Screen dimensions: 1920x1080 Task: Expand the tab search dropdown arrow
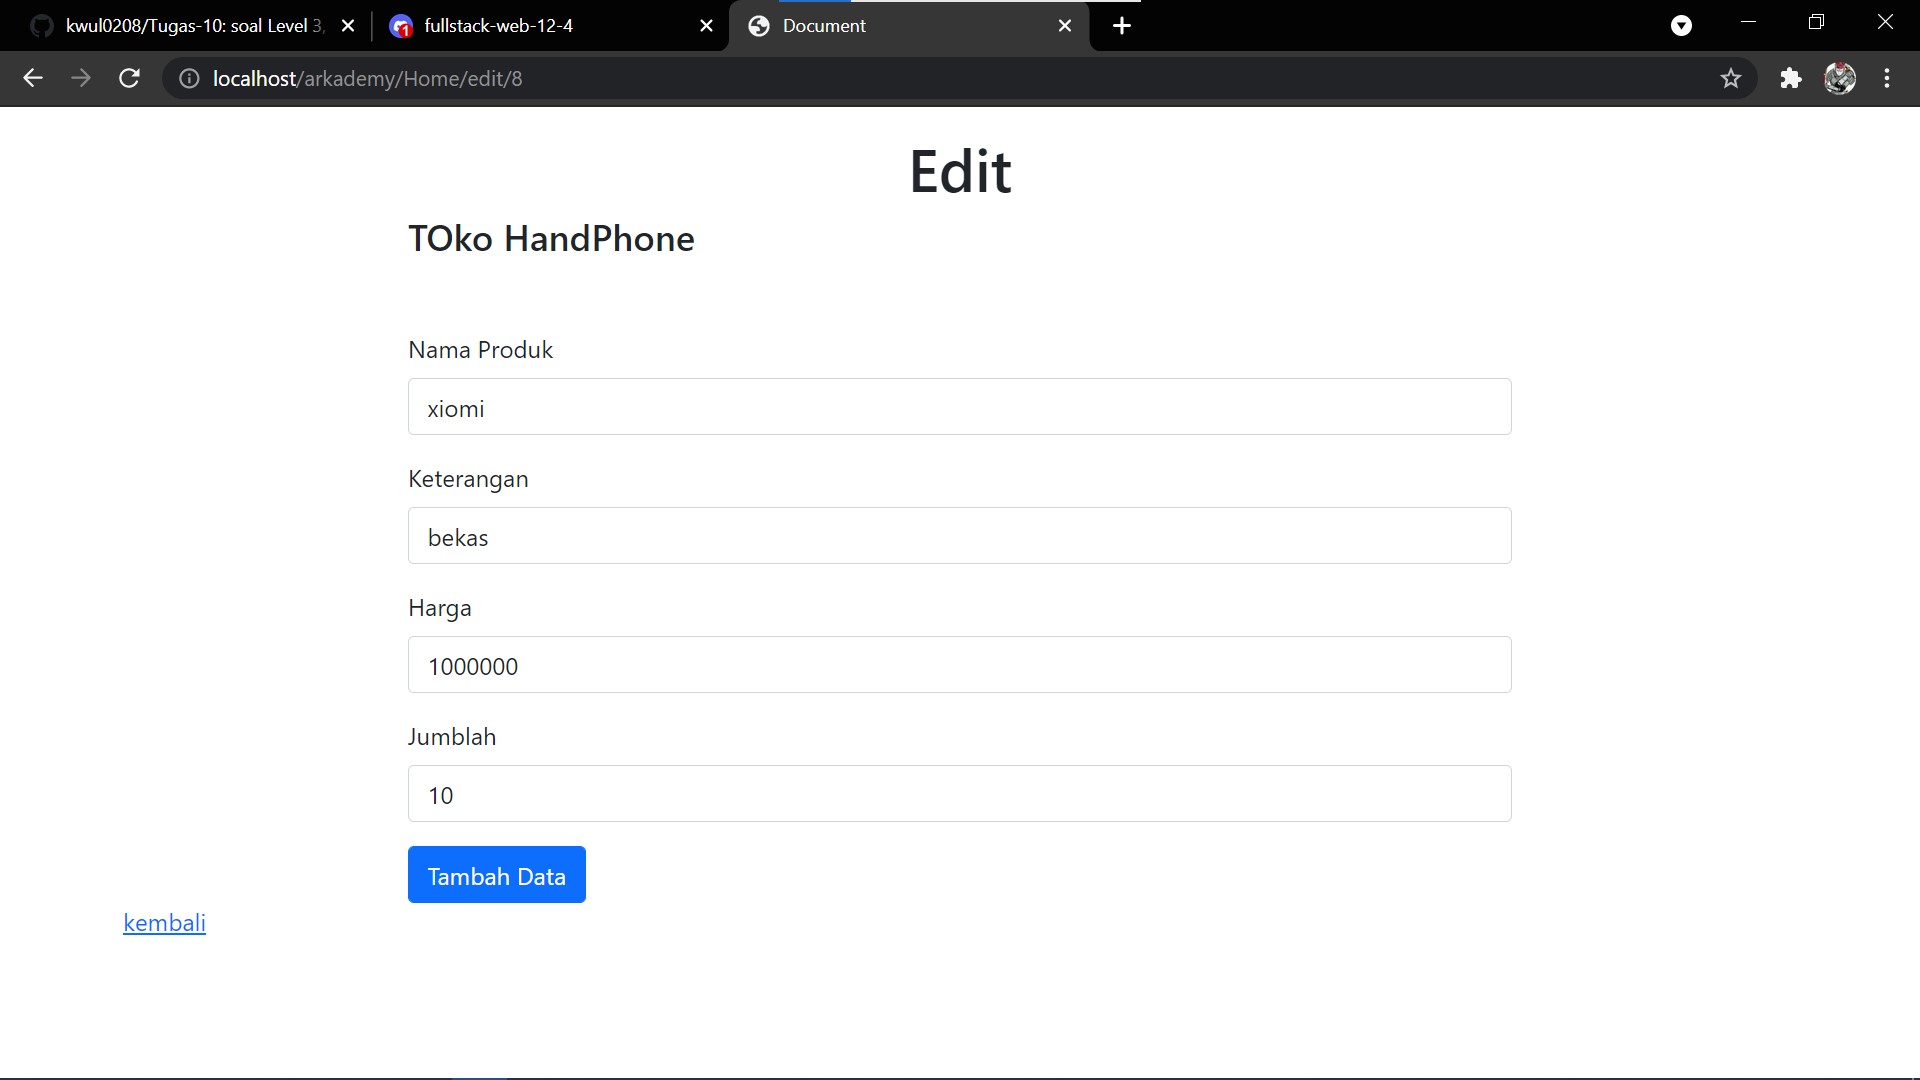[1681, 26]
